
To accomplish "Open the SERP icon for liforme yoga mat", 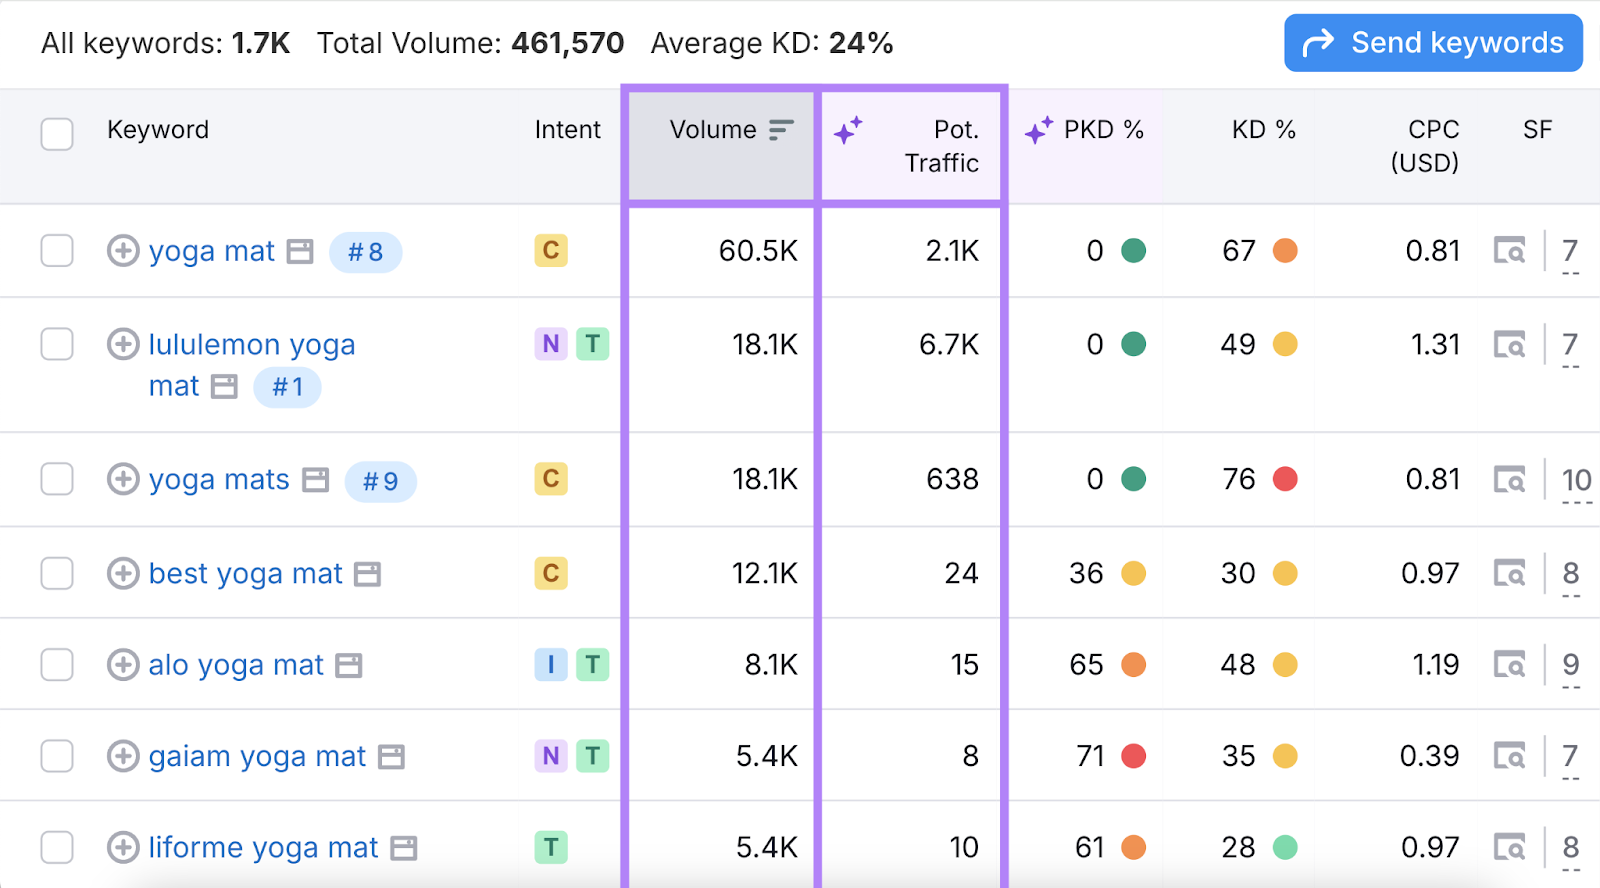I will tap(1509, 848).
